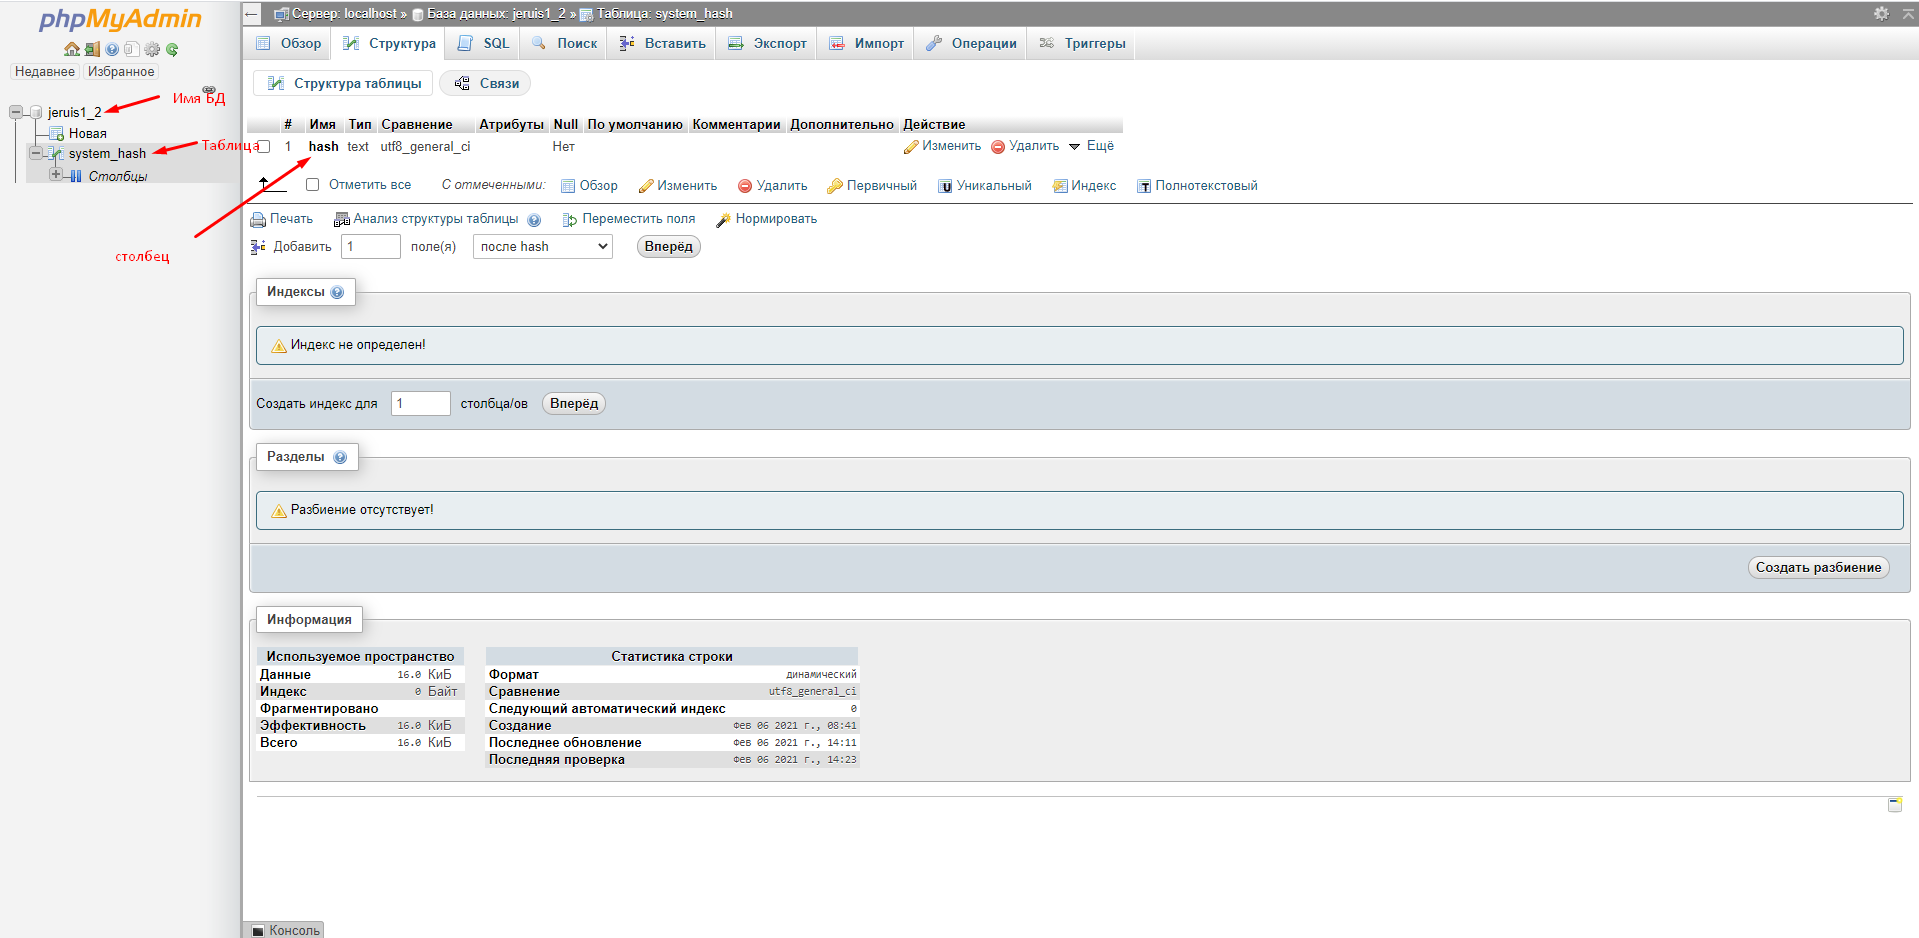
Task: Click the table icon before Таблица: system_hash
Action: tap(586, 14)
